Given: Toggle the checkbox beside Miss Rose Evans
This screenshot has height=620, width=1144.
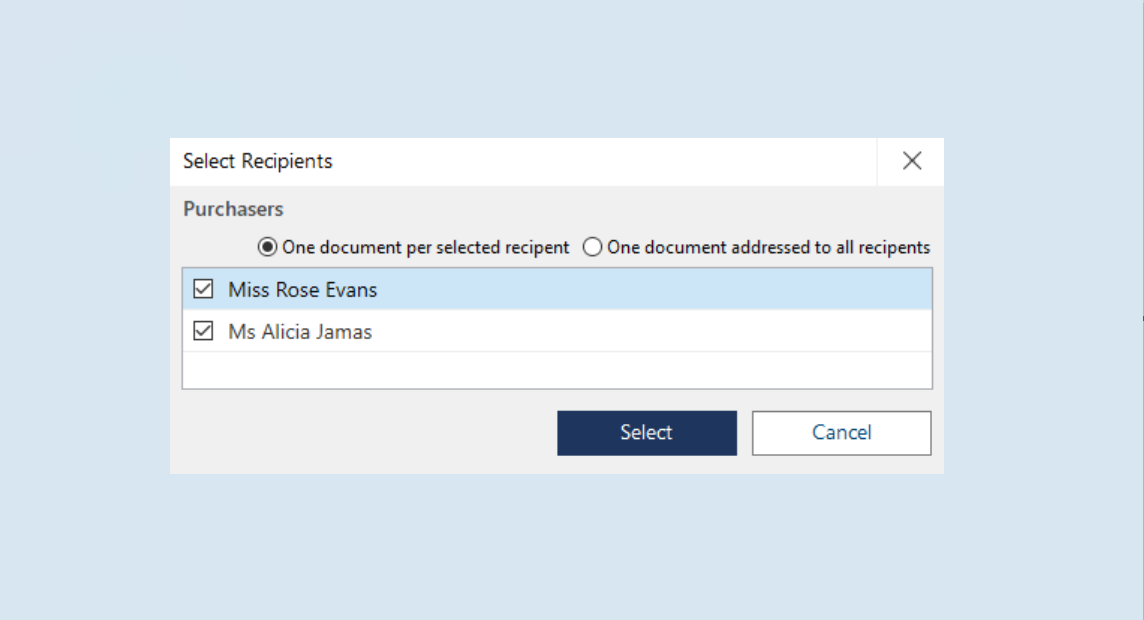Looking at the screenshot, I should pos(204,289).
